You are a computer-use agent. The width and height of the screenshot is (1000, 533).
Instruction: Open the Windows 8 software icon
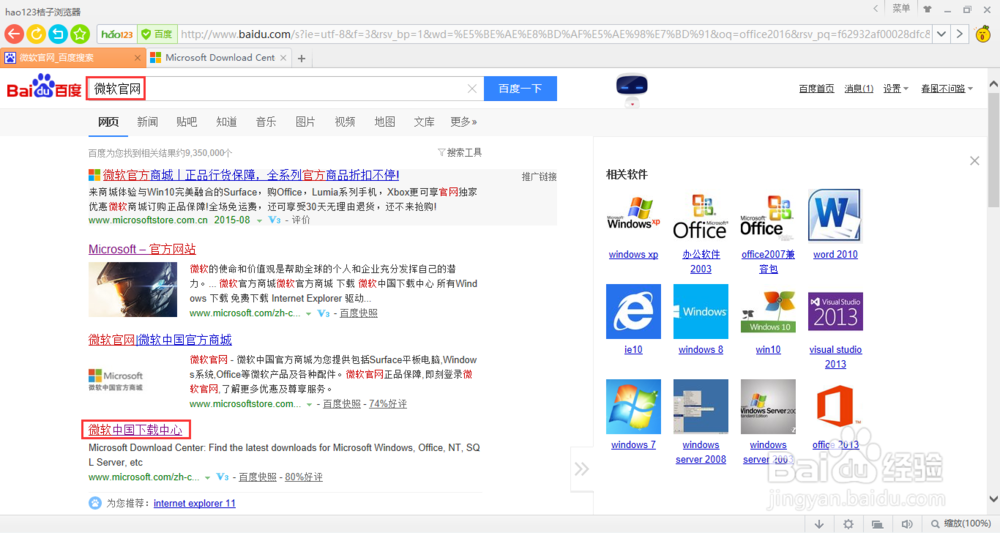(700, 311)
